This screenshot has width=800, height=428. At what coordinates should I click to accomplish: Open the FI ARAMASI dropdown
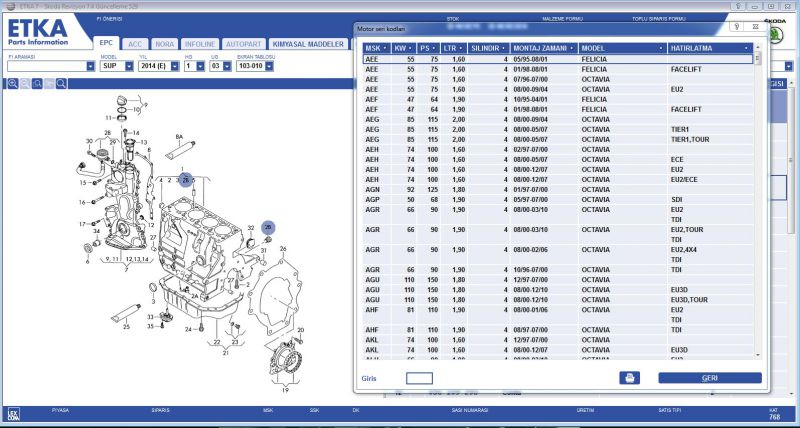click(90, 66)
